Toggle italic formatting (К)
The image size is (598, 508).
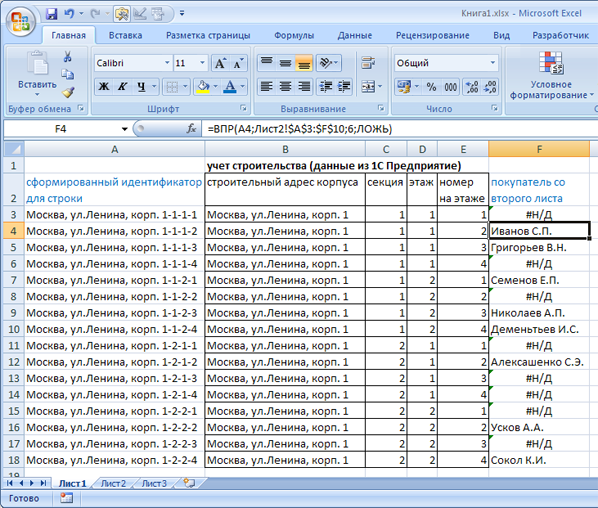click(x=122, y=87)
